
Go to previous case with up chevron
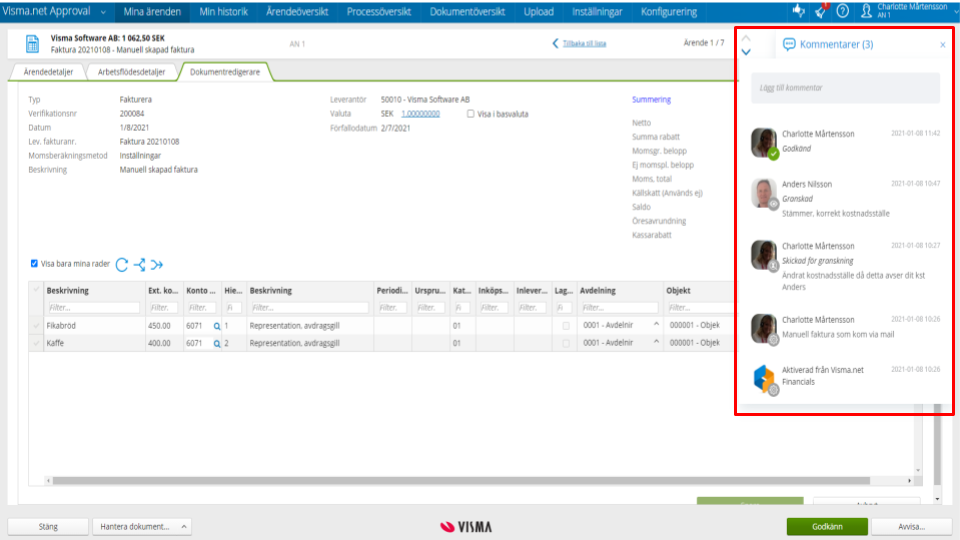(746, 38)
